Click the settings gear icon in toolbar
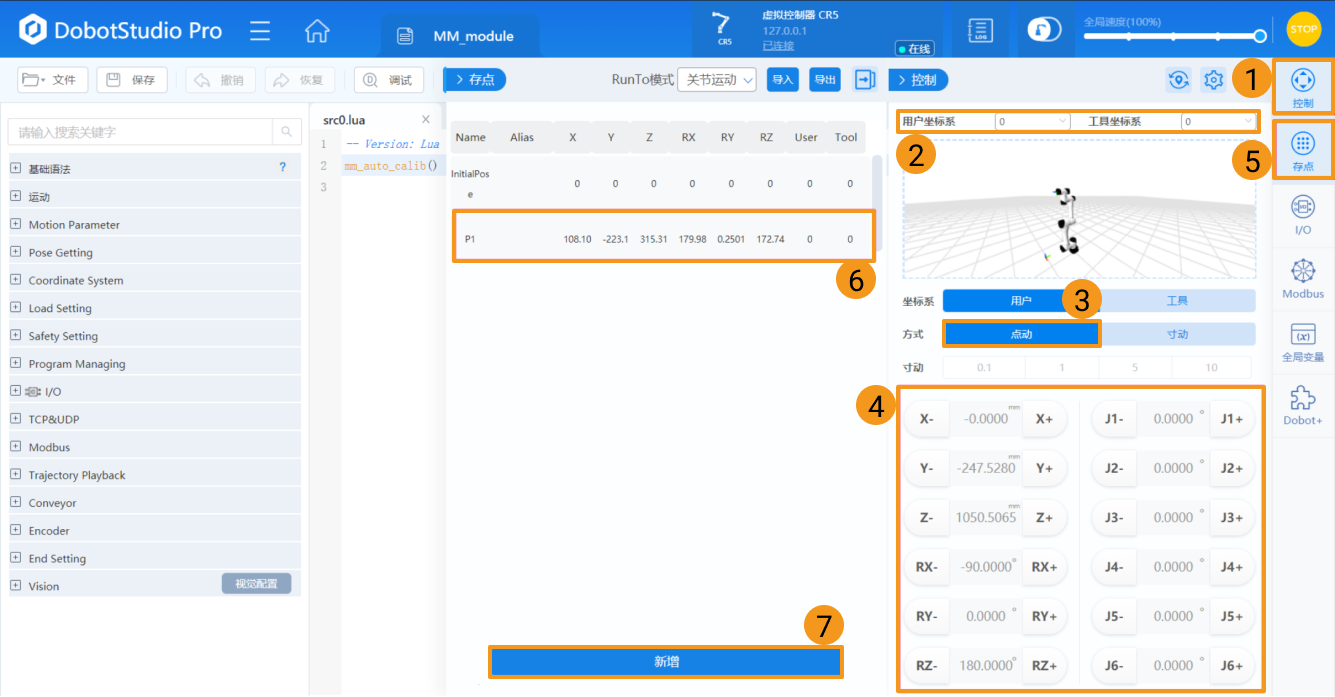 (1213, 80)
